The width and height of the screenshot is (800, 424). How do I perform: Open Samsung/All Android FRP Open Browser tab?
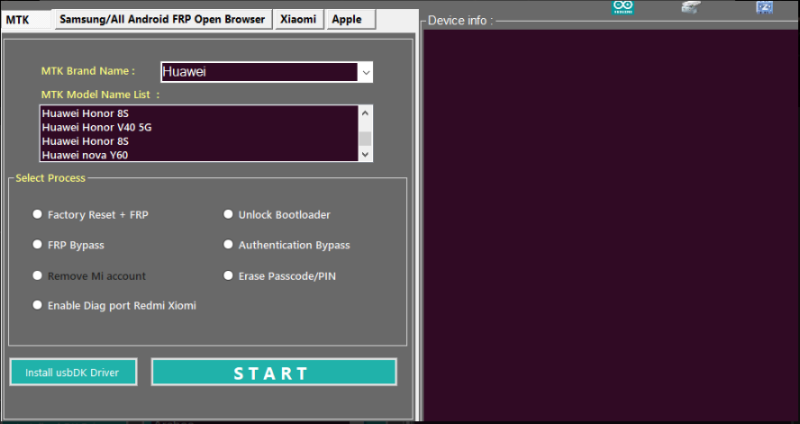[x=163, y=20]
